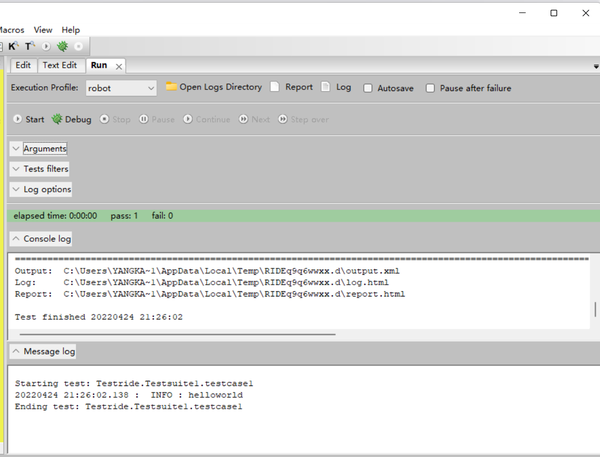
Task: Click the Continue button label
Action: tap(213, 119)
